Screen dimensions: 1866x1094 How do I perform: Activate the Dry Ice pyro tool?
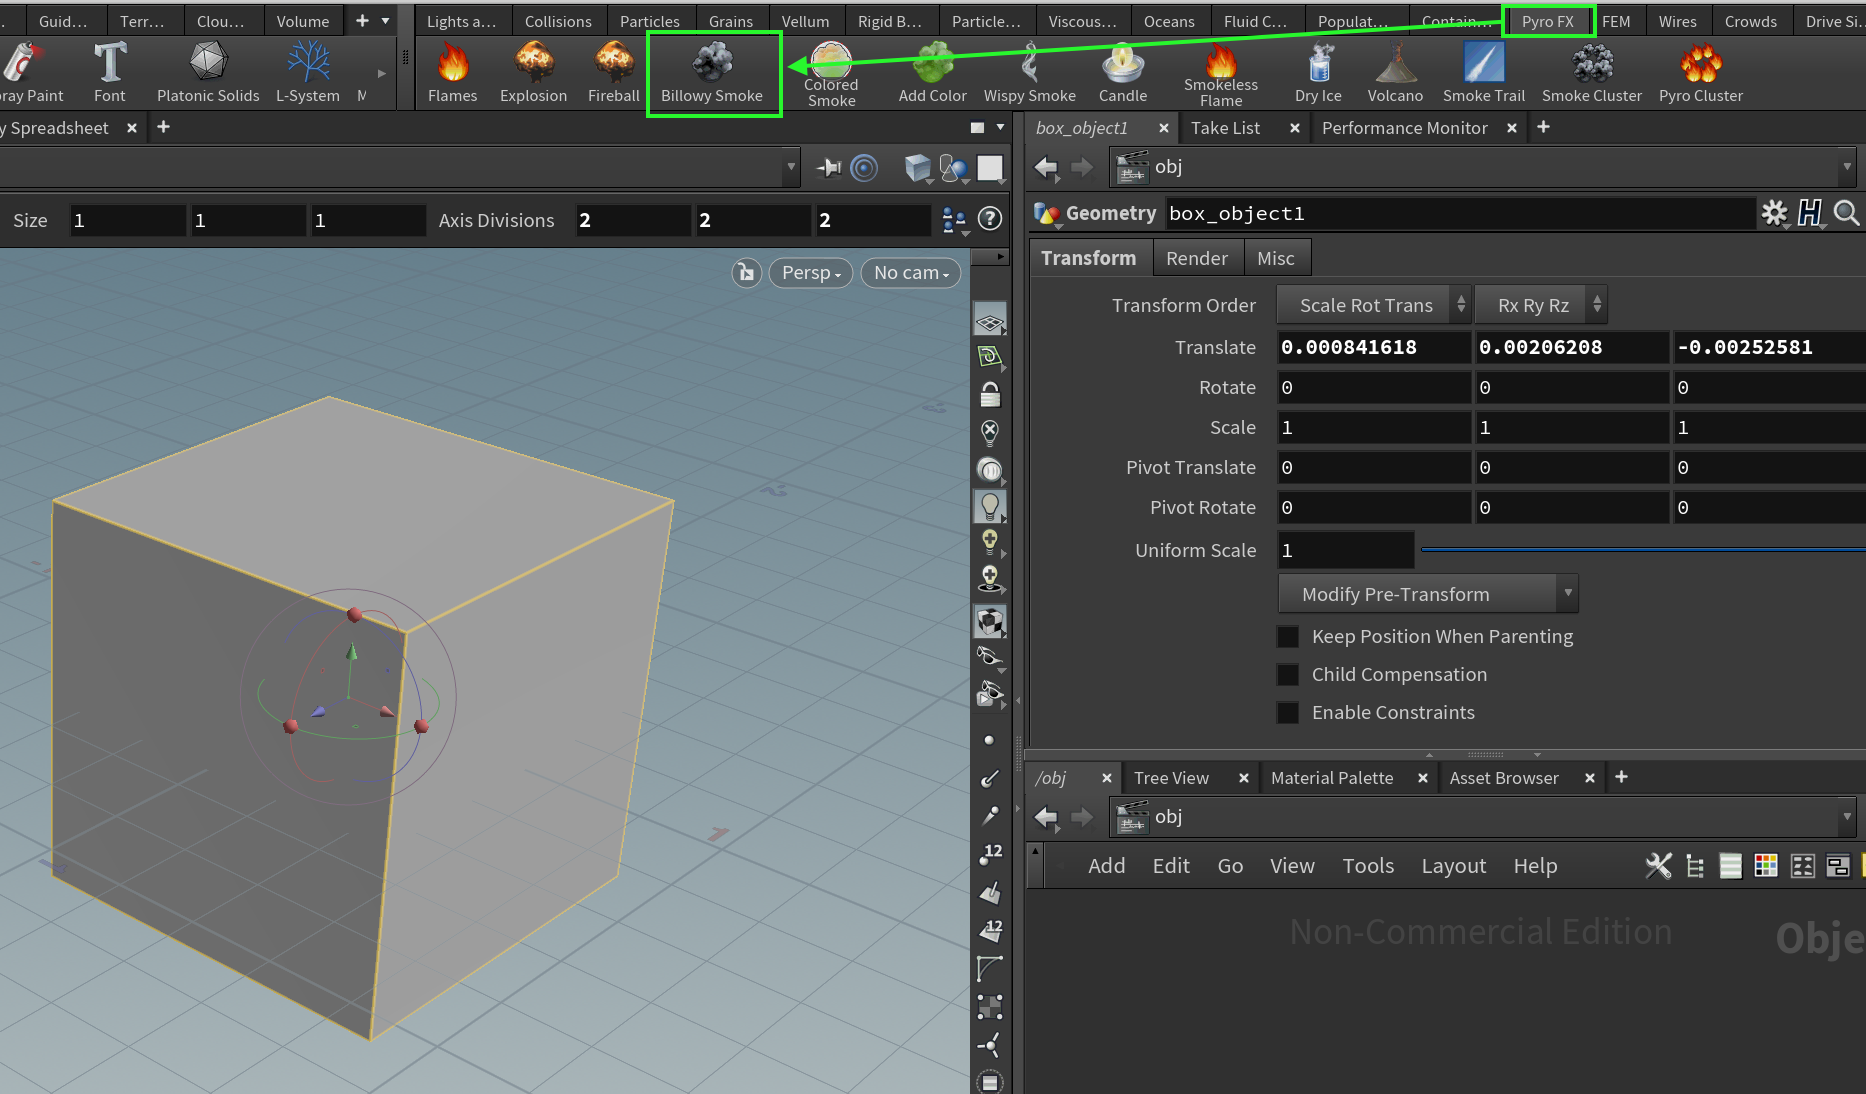coord(1317,72)
